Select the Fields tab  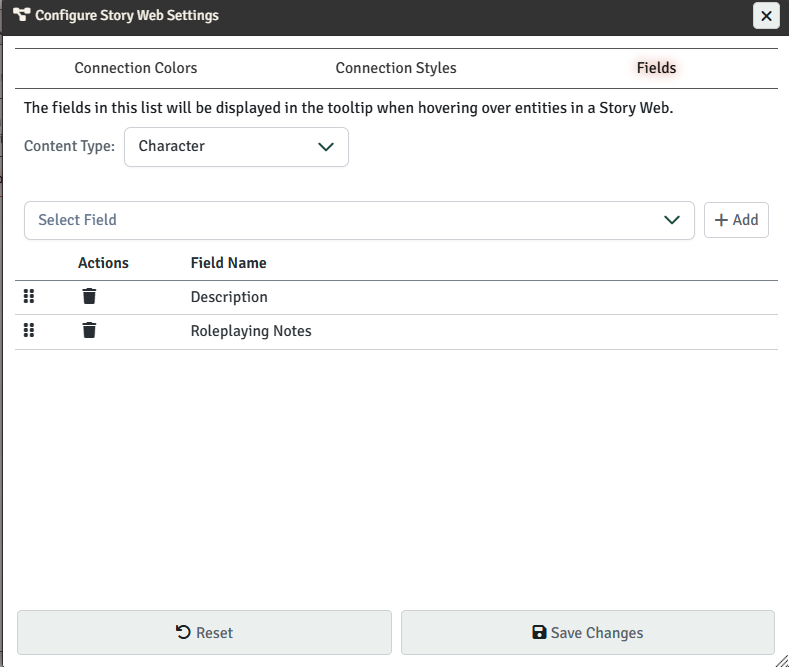point(656,68)
